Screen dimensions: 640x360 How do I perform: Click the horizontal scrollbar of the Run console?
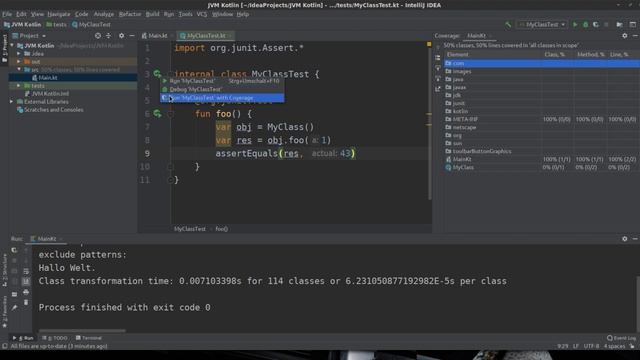pyautogui.click(x=82, y=331)
